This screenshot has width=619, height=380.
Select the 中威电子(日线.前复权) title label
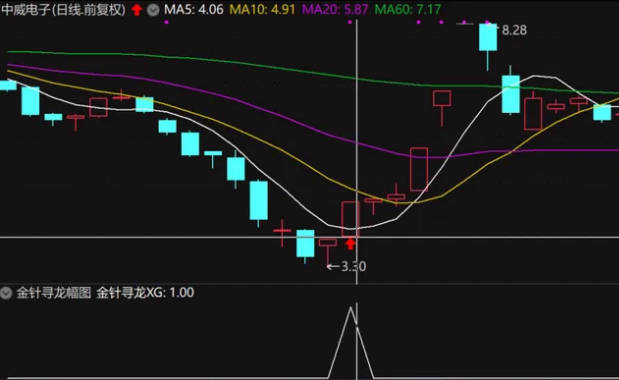64,9
